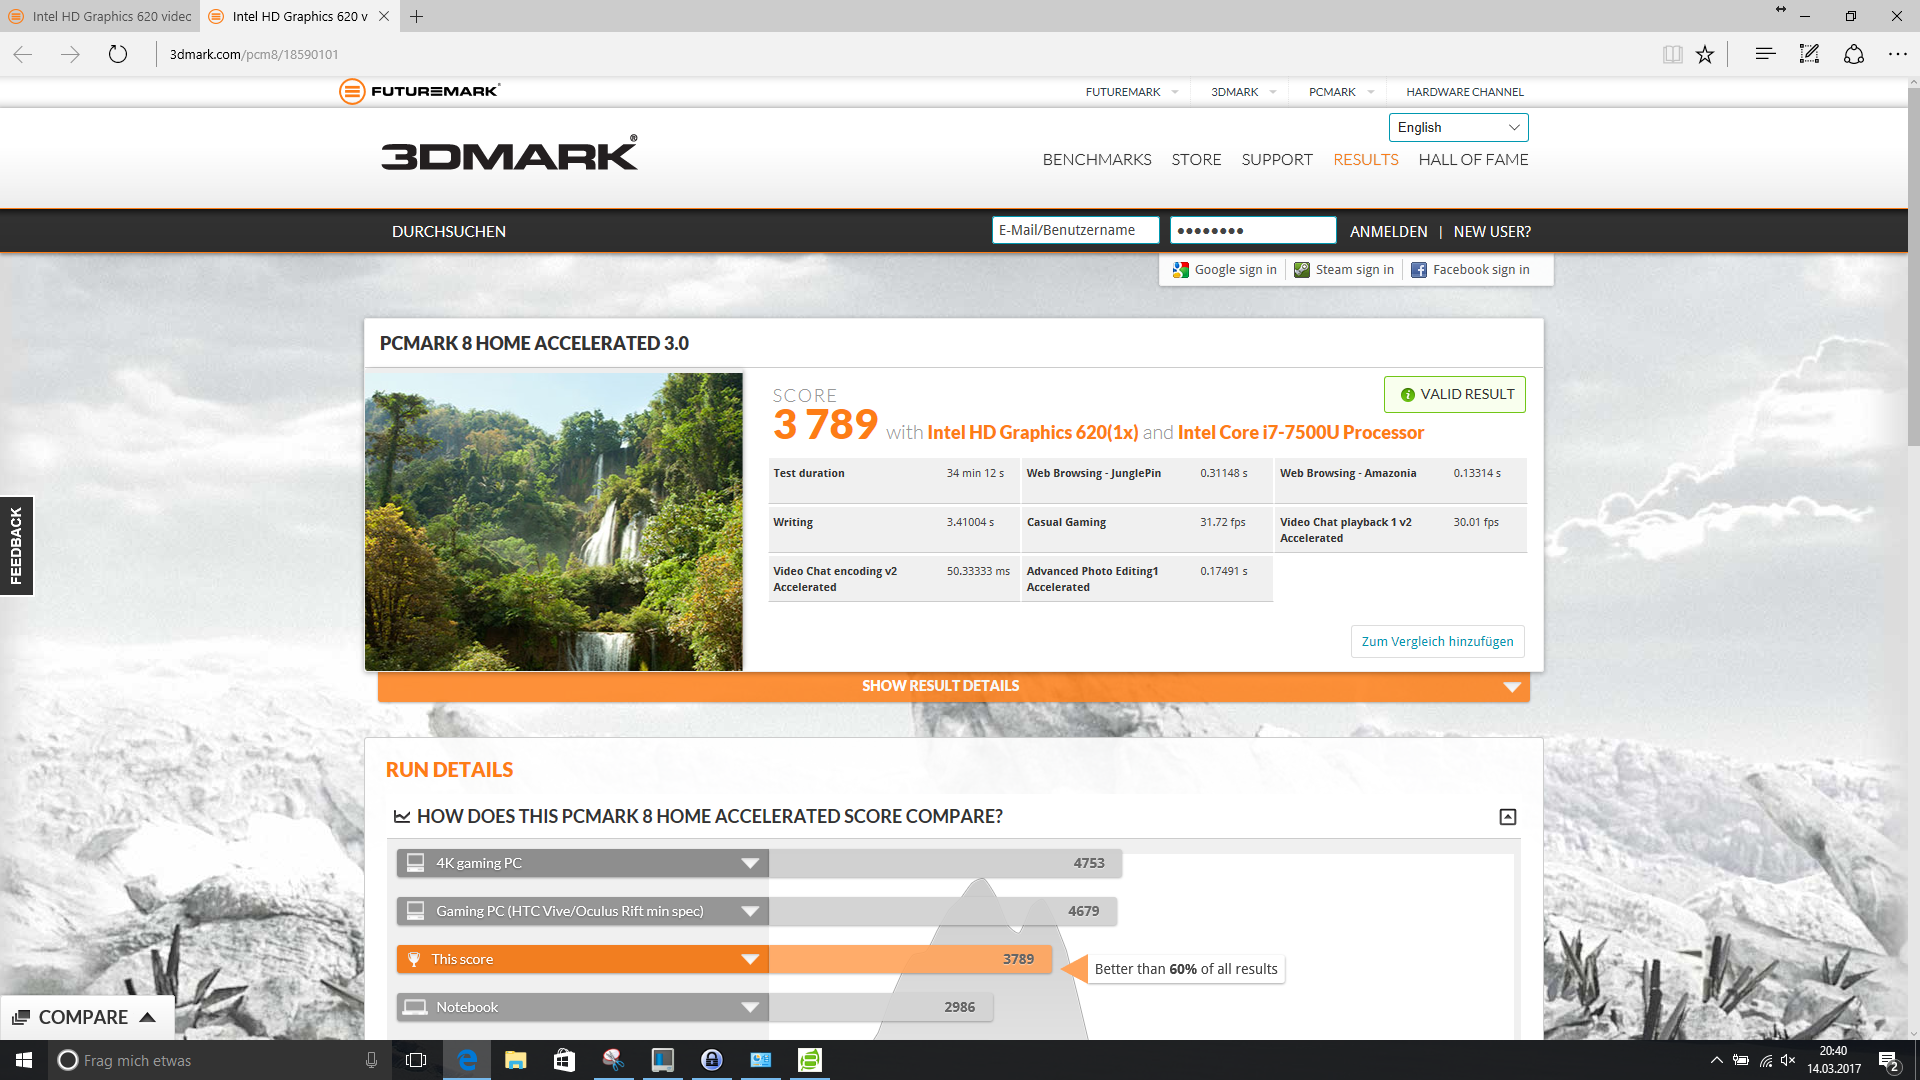The height and width of the screenshot is (1080, 1920).
Task: Open the English language dropdown
Action: (x=1458, y=127)
